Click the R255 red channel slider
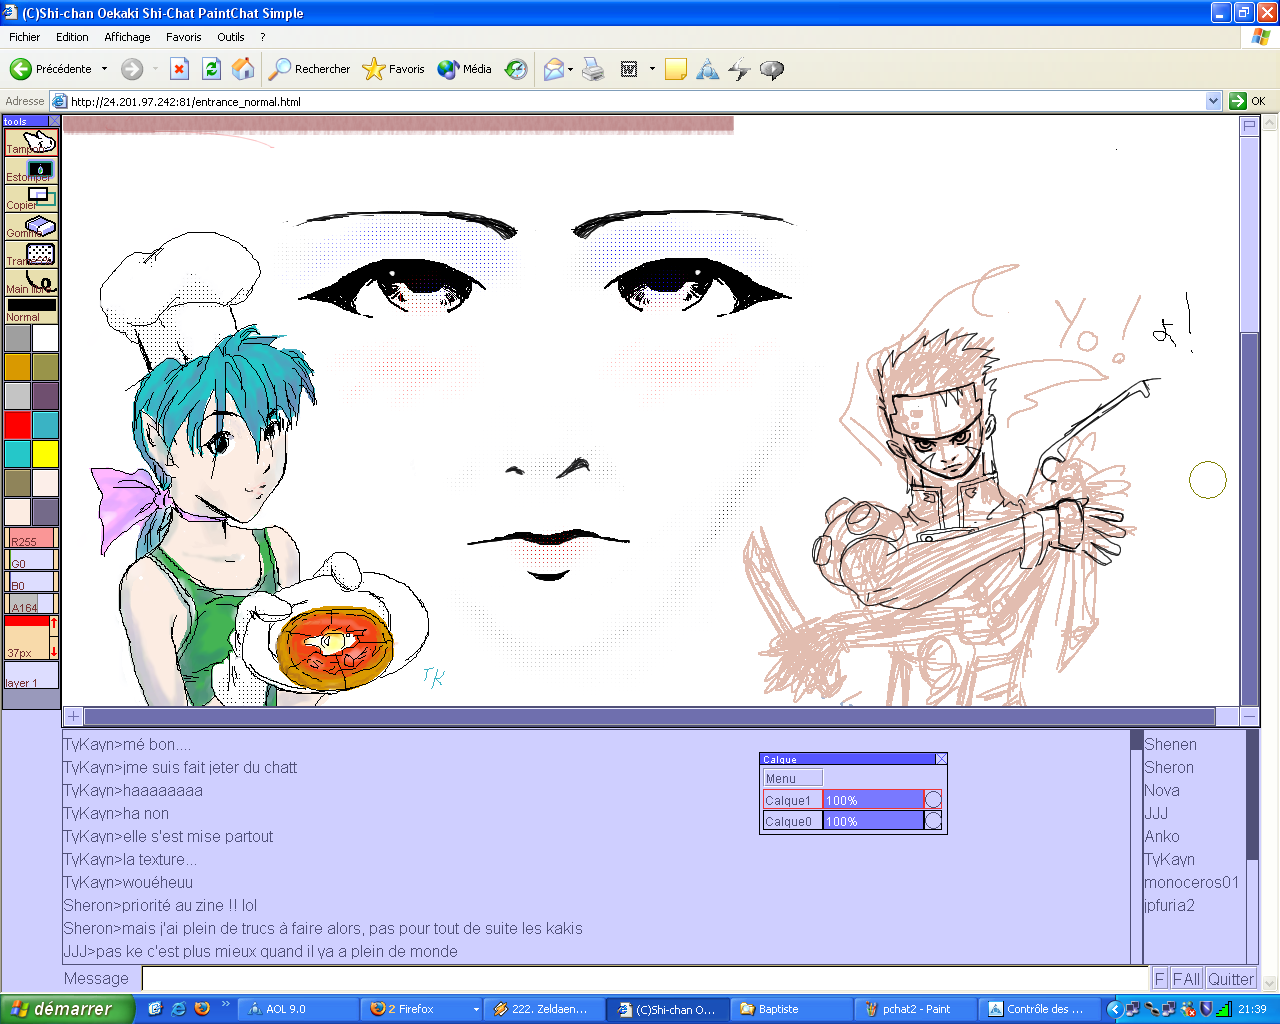This screenshot has width=1280, height=1024. [x=31, y=538]
